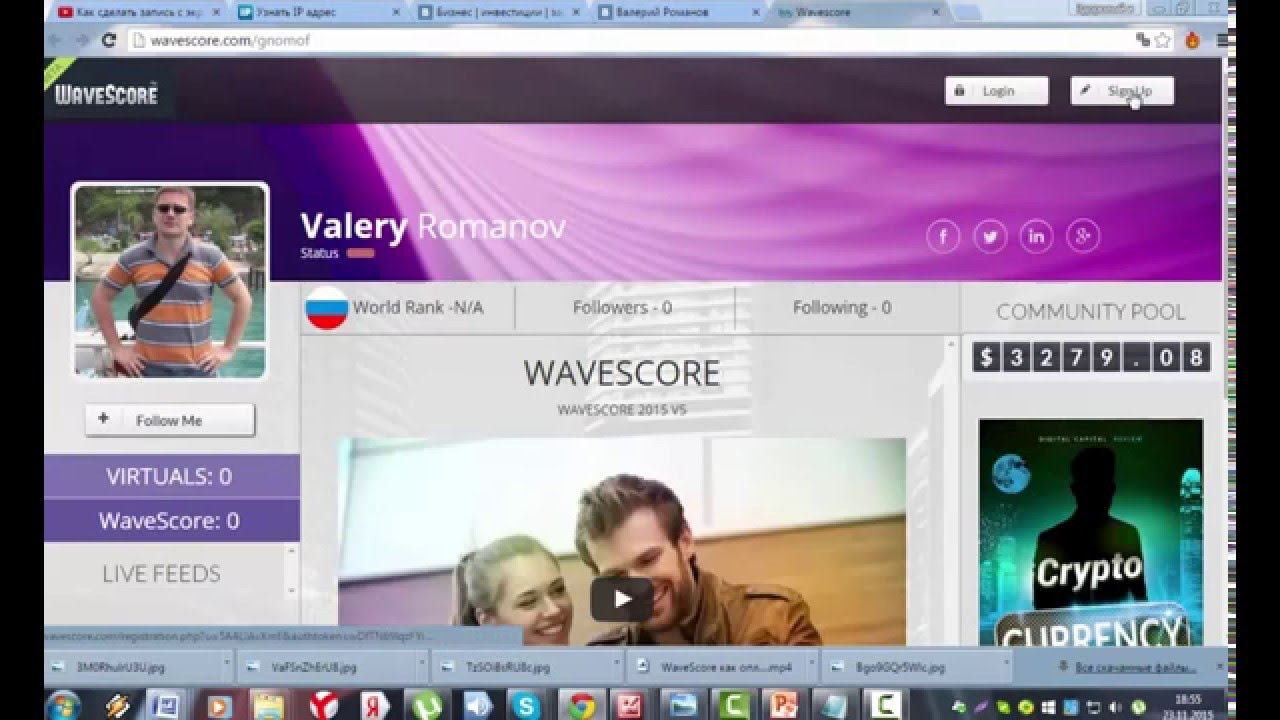This screenshot has width=1280, height=720.
Task: Open the Word document icon in taskbar
Action: point(165,705)
